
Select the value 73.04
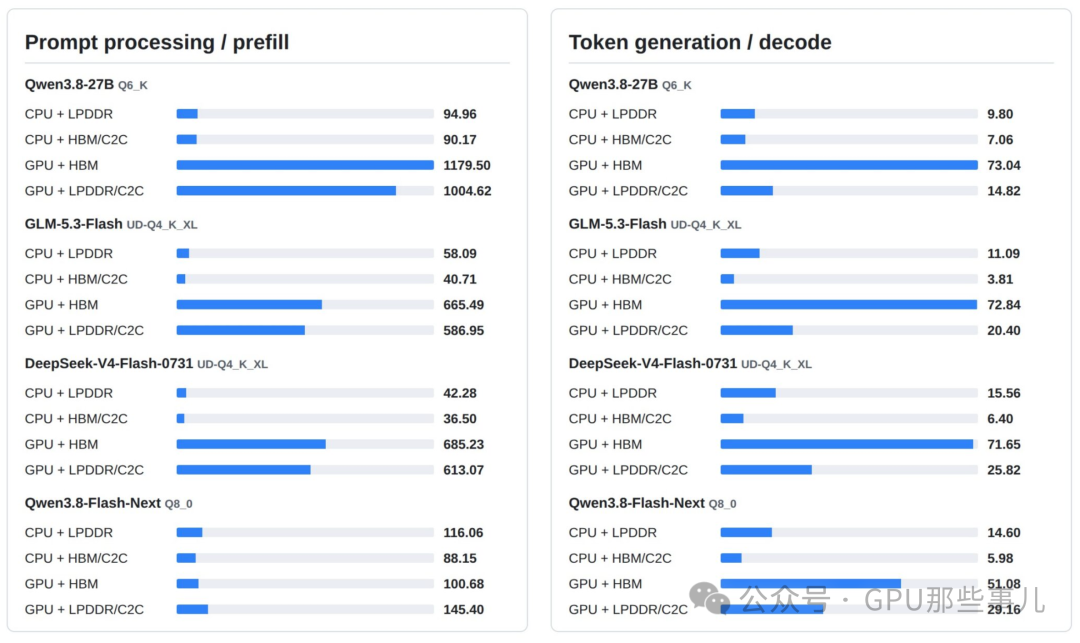[1004, 165]
